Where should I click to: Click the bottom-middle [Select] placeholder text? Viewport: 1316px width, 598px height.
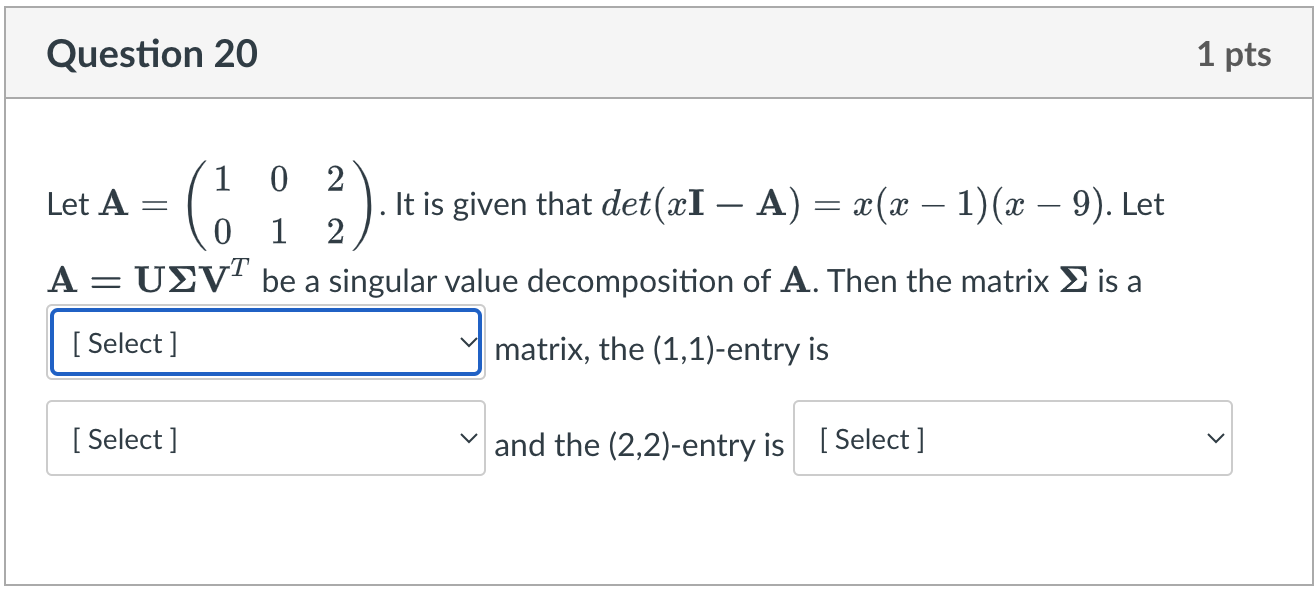pos(125,438)
